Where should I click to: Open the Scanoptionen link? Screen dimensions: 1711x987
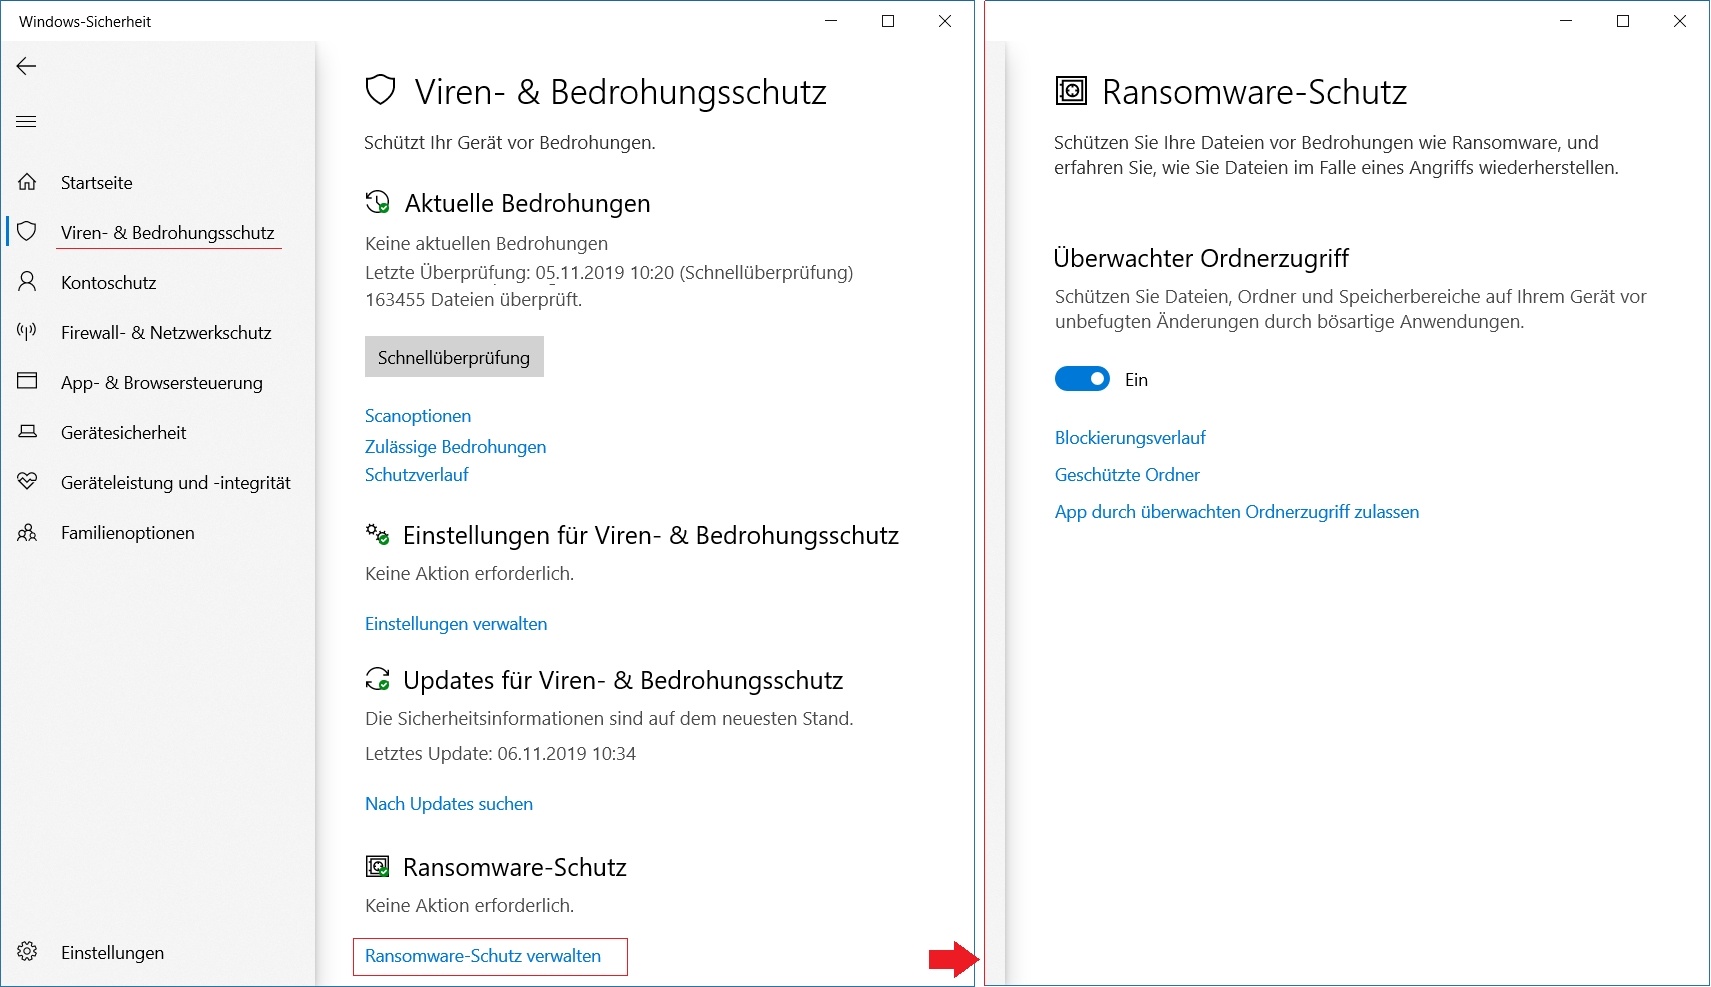(x=418, y=416)
